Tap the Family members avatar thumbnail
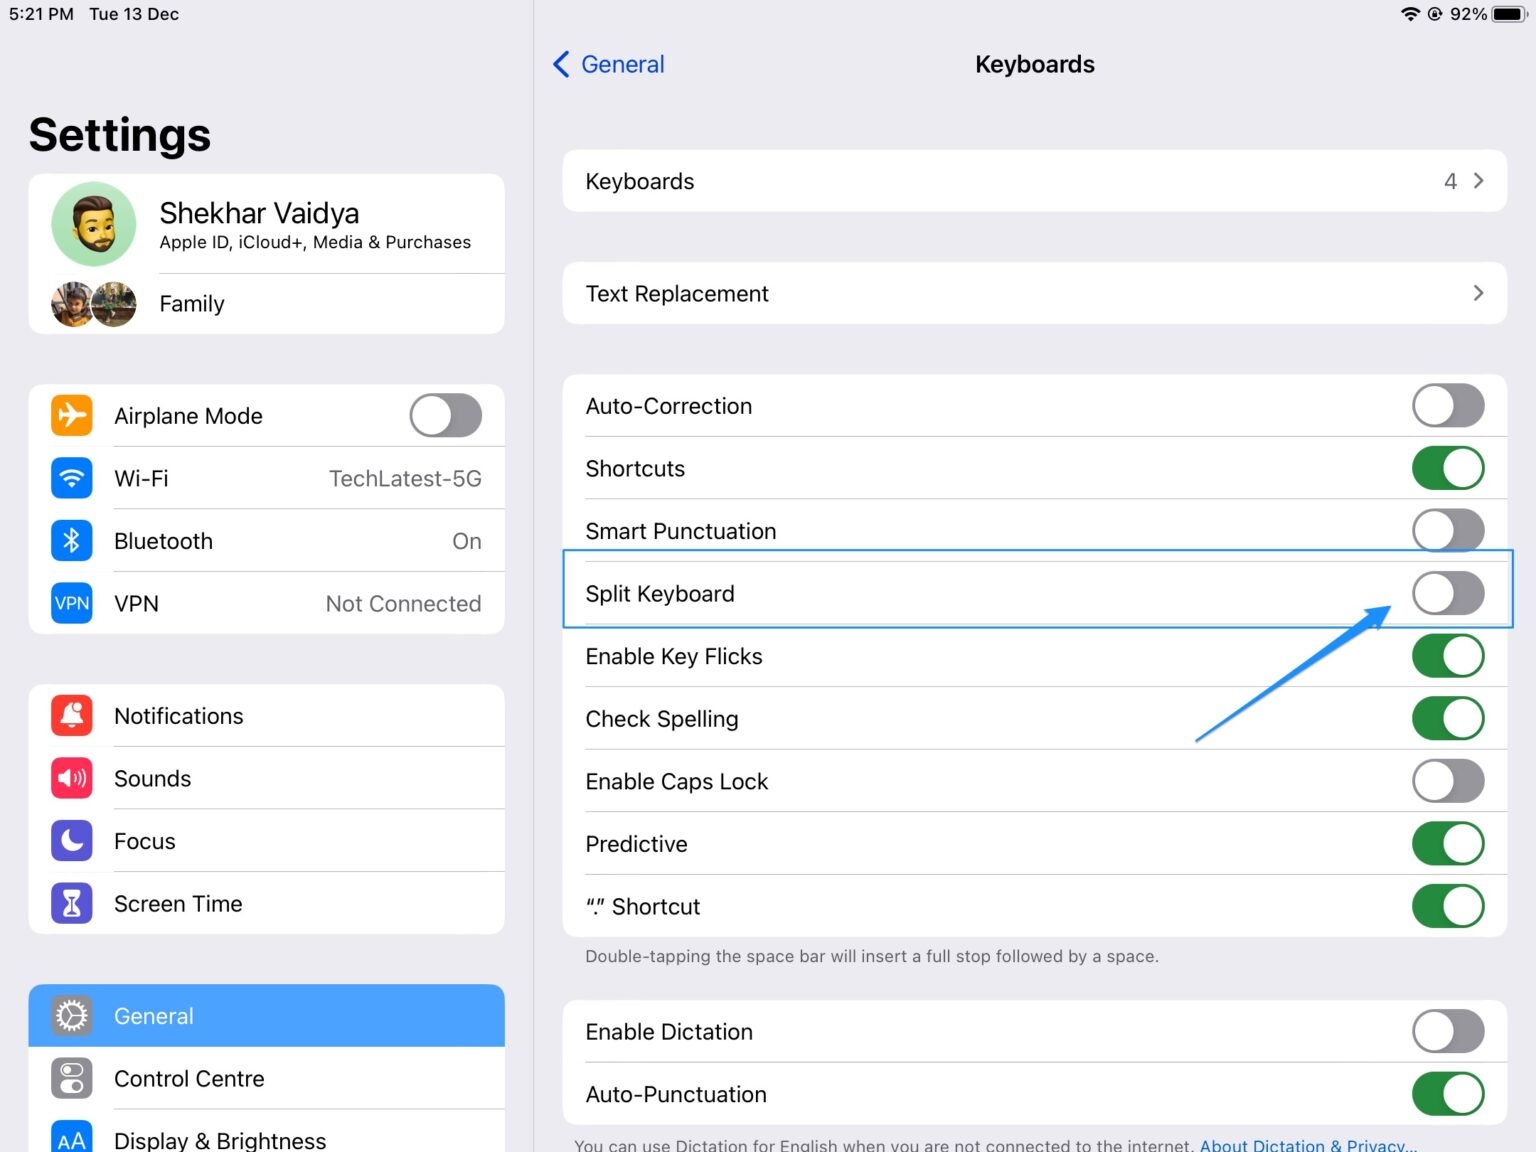Viewport: 1536px width, 1152px height. click(x=94, y=304)
